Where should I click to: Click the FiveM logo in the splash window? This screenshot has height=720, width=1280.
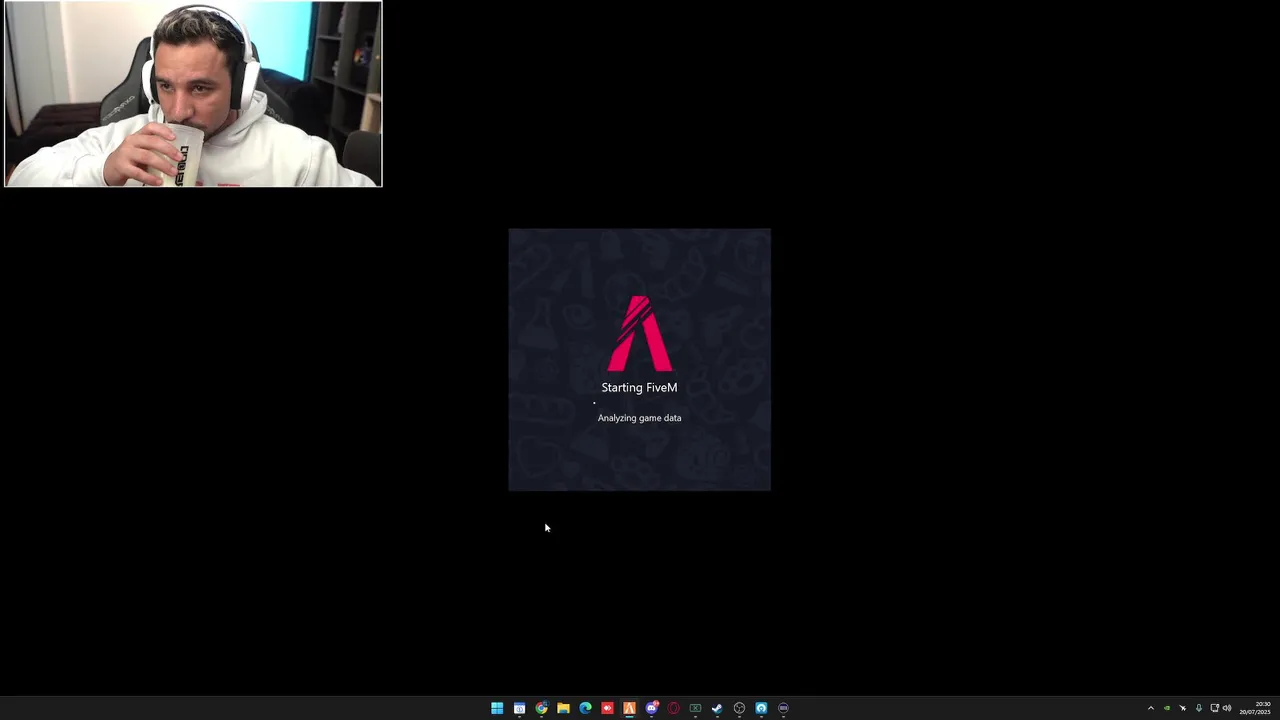point(640,333)
